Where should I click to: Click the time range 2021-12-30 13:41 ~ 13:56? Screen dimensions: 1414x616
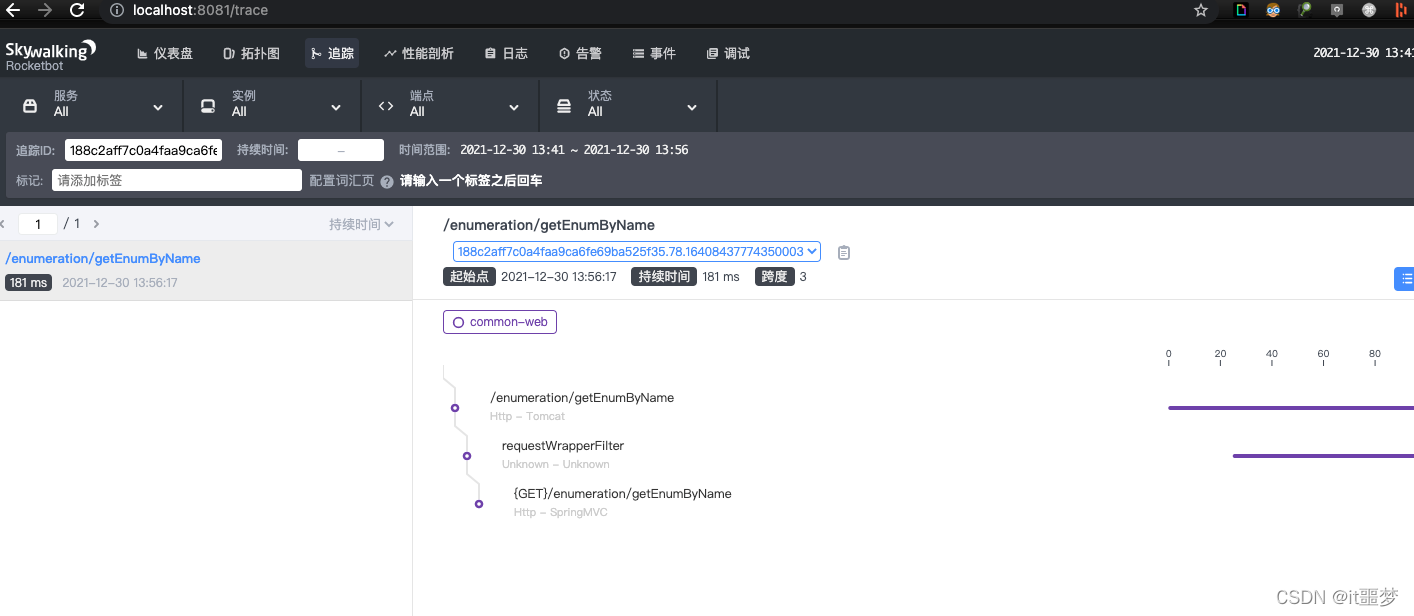pyautogui.click(x=574, y=150)
